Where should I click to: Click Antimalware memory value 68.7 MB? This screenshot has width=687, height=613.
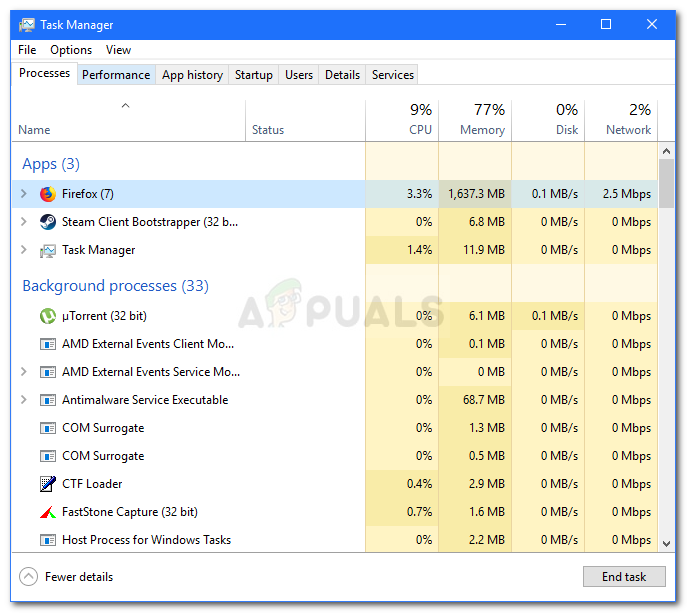coord(484,400)
